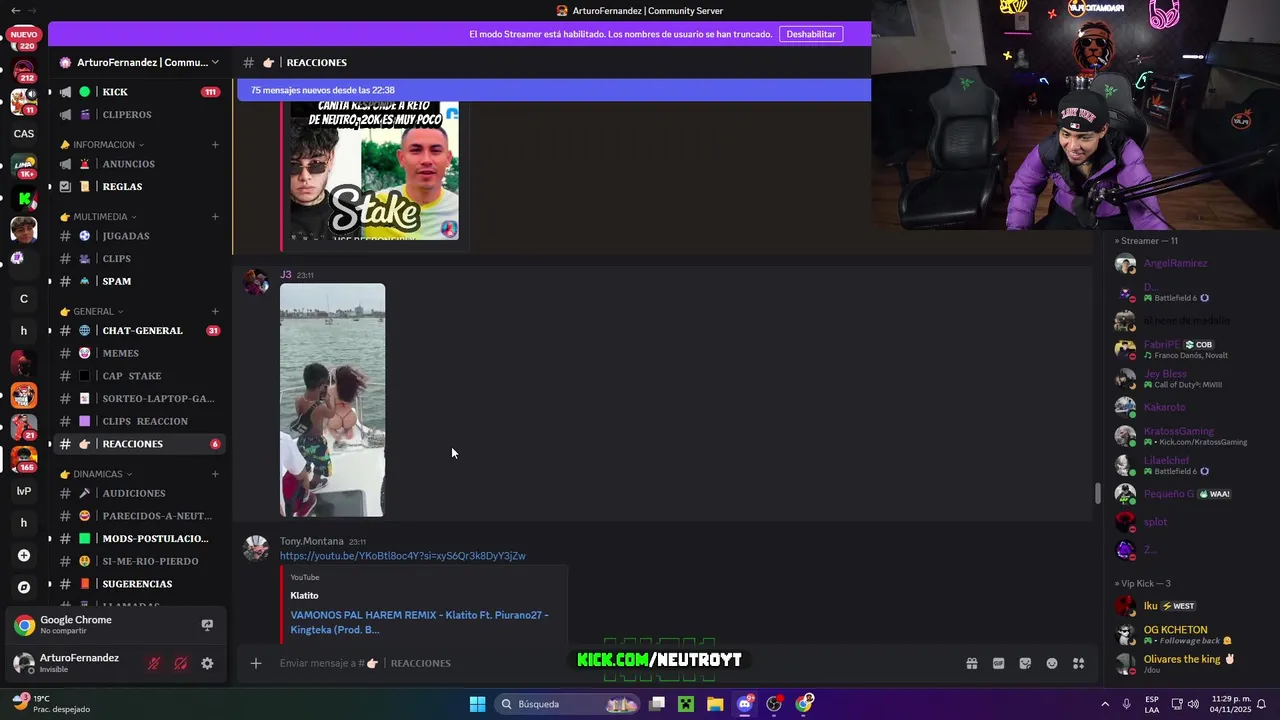The image size is (1280, 720).
Task: Open the SPAM channel
Action: coord(139,281)
